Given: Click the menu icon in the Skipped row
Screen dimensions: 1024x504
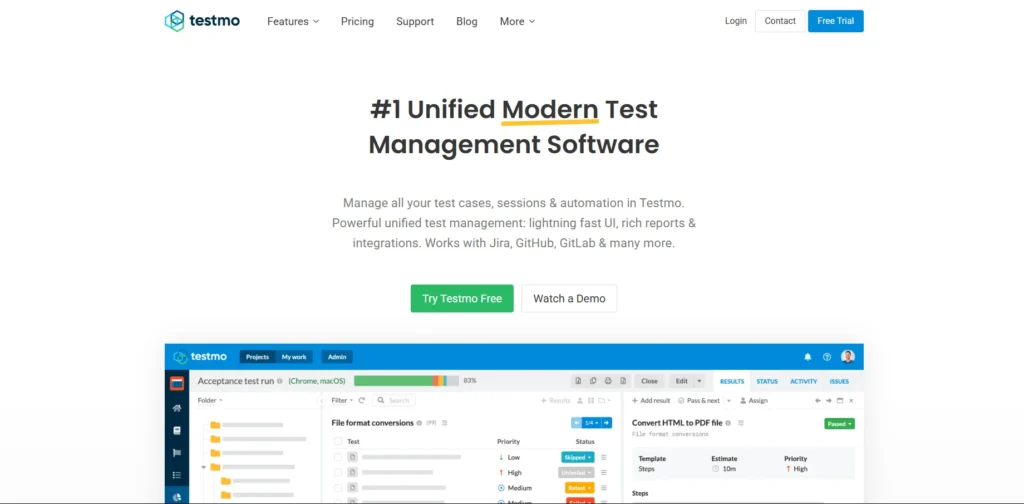Looking at the screenshot, I should 603,458.
